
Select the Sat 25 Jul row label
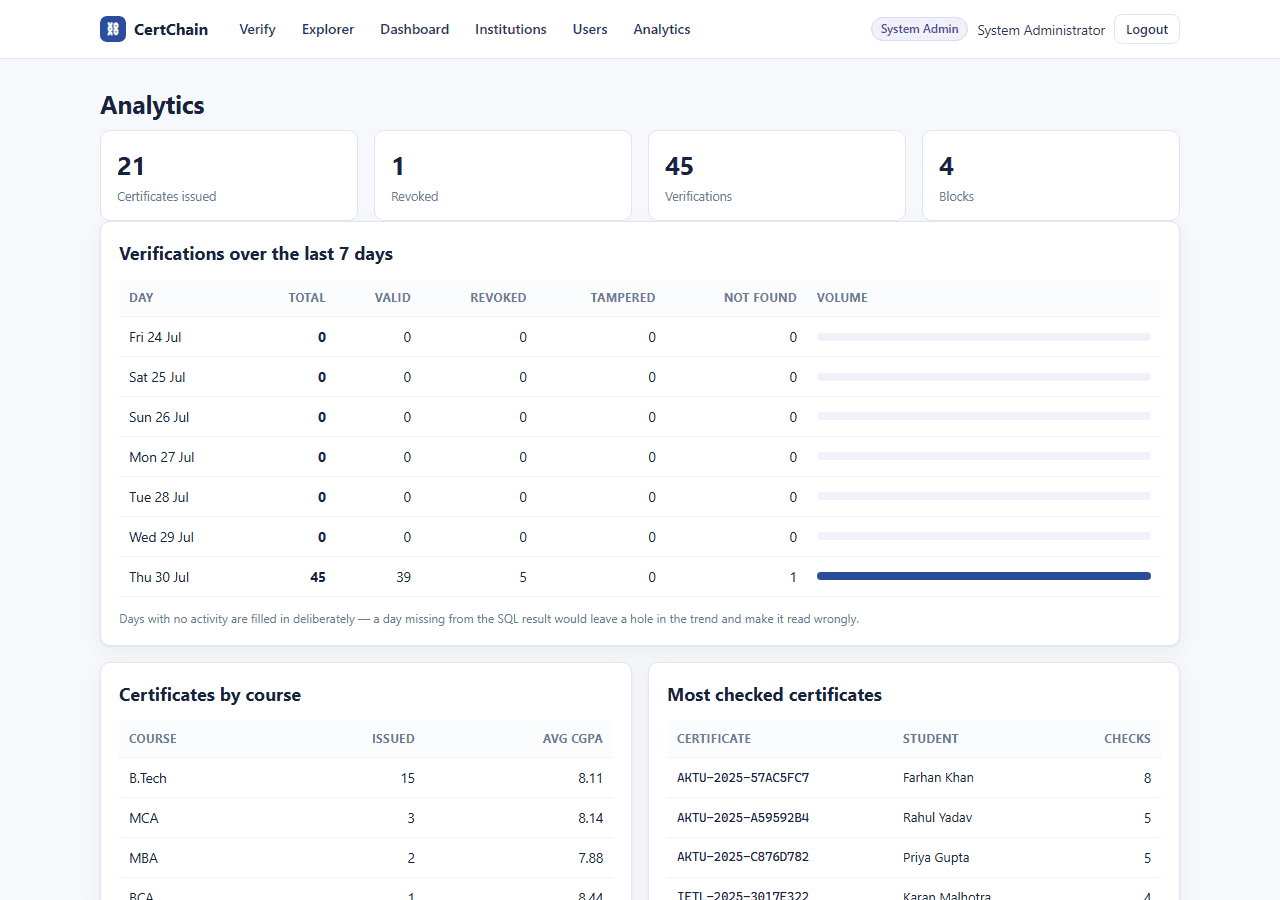(x=157, y=377)
